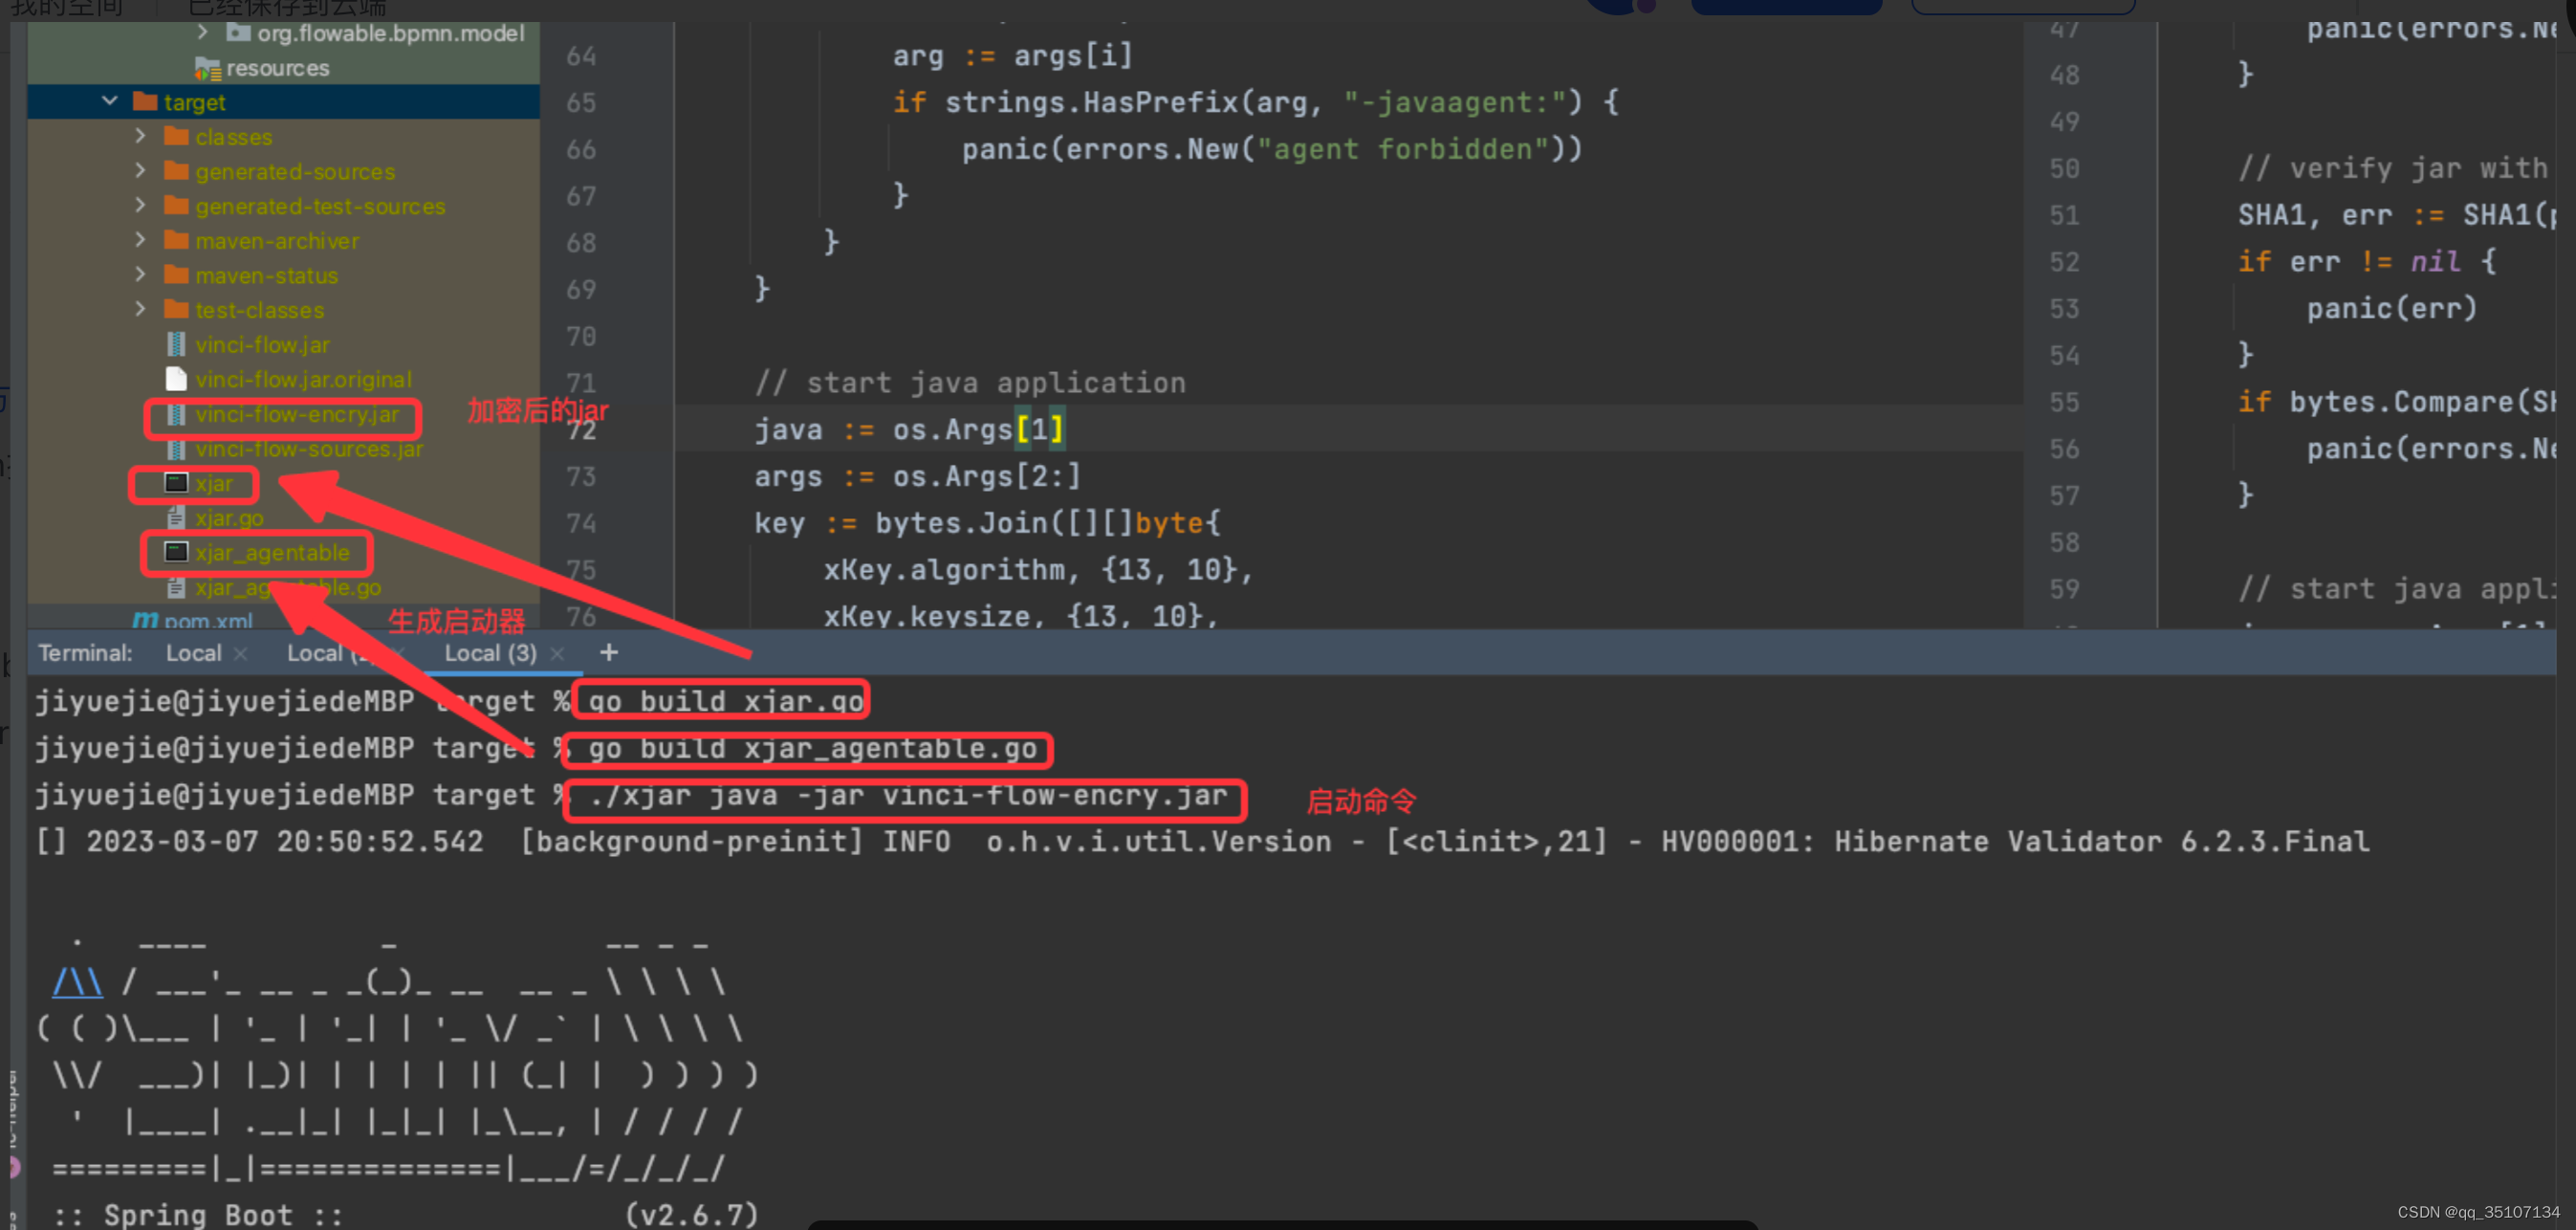Select vinci-flow-encry.jar in the project tree
Viewport: 2576px width, 1230px height.
coord(297,414)
